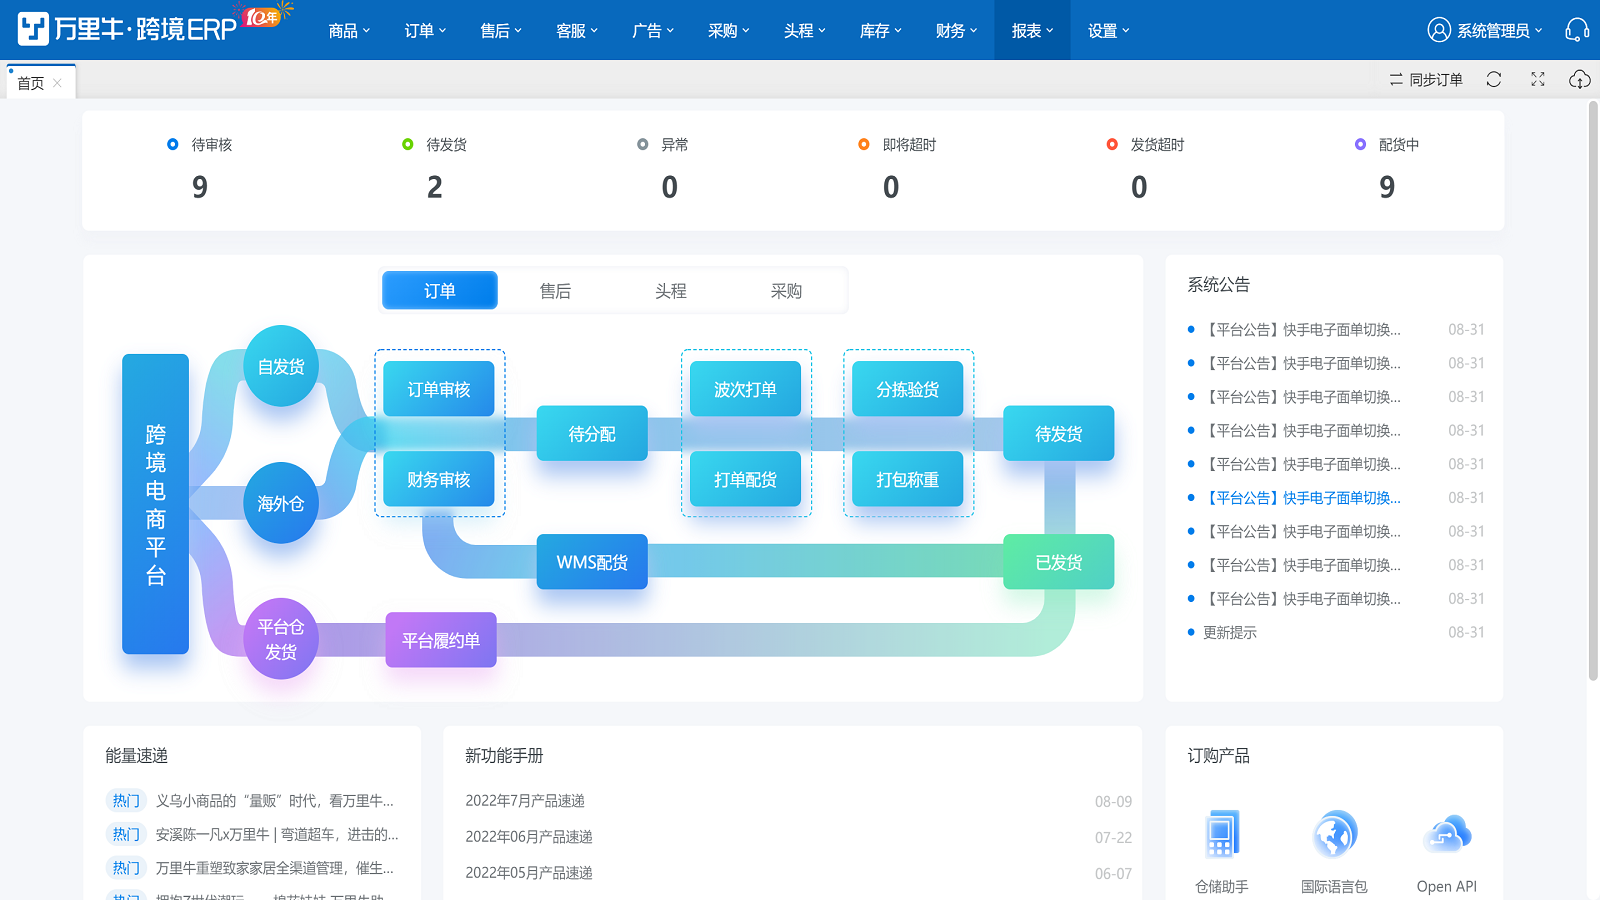The width and height of the screenshot is (1600, 900).
Task: Click the page vertical scrollbar
Action: point(1593,390)
